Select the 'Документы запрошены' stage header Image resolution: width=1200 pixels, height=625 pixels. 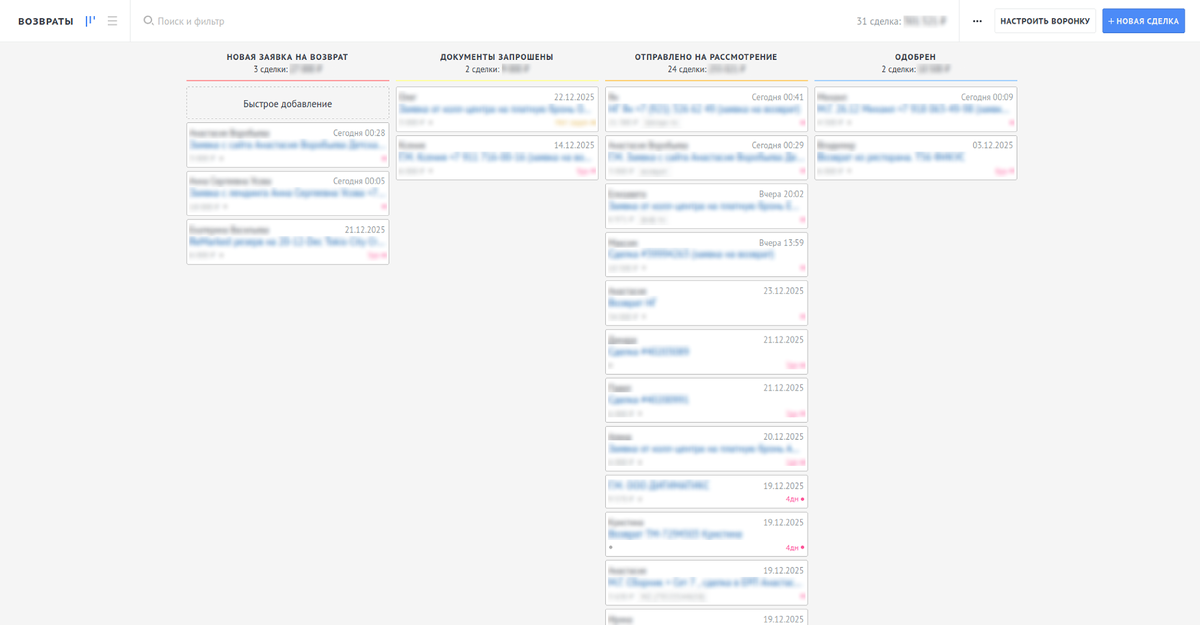click(x=497, y=57)
